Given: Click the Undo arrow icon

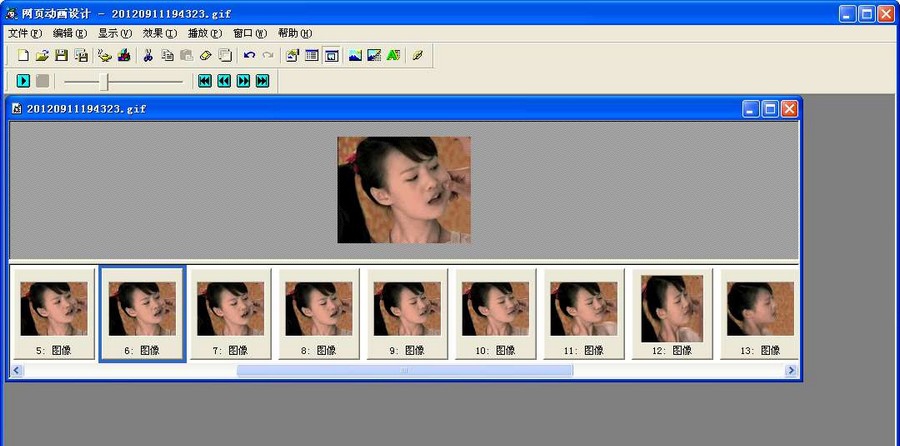Looking at the screenshot, I should click(249, 56).
